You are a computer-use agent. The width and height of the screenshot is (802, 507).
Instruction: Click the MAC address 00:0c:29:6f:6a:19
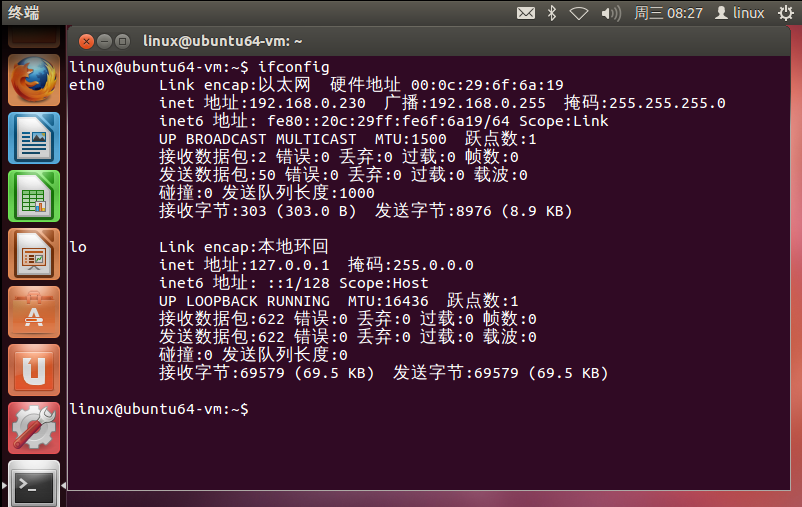tap(487, 85)
